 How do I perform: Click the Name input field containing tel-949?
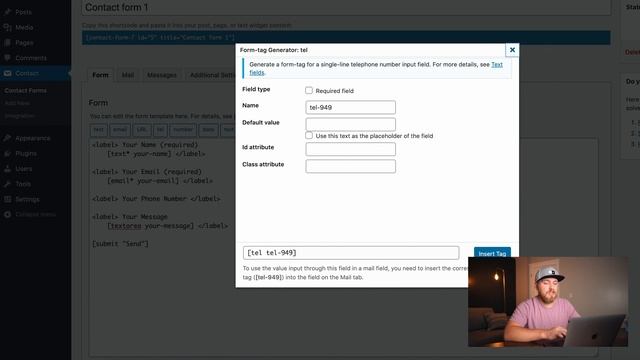point(351,107)
